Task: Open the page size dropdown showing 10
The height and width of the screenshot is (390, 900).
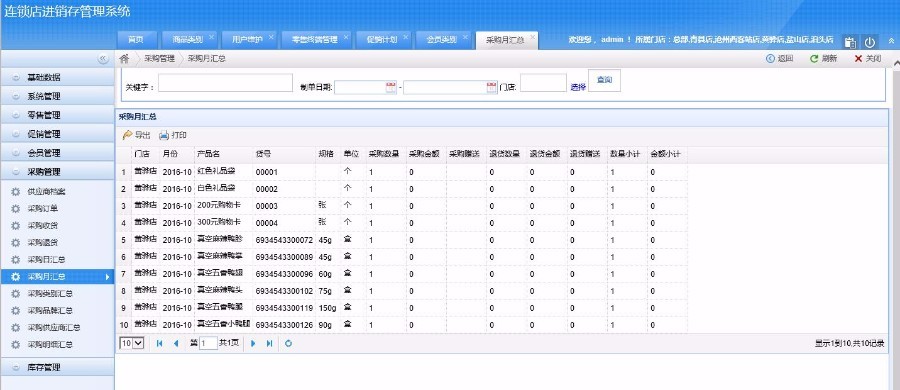Action: click(131, 343)
